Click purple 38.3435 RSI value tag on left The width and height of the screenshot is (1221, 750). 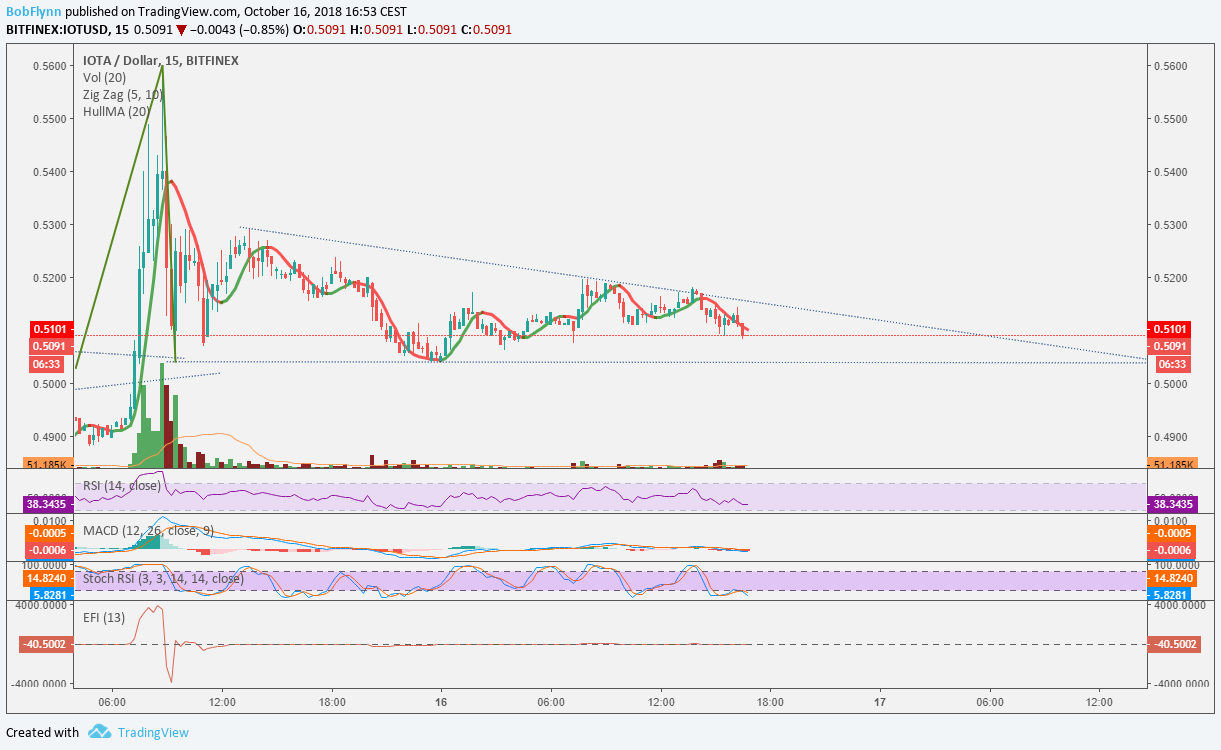coord(47,506)
